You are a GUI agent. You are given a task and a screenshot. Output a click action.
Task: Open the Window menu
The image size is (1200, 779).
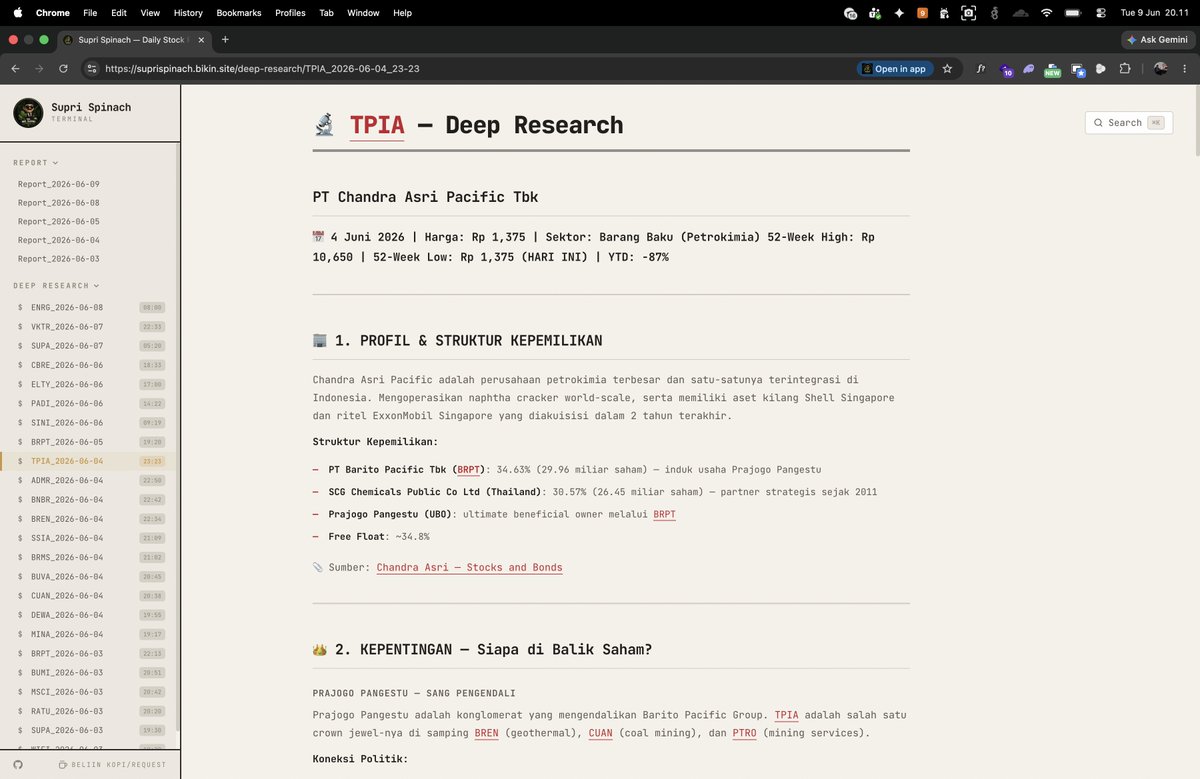363,13
